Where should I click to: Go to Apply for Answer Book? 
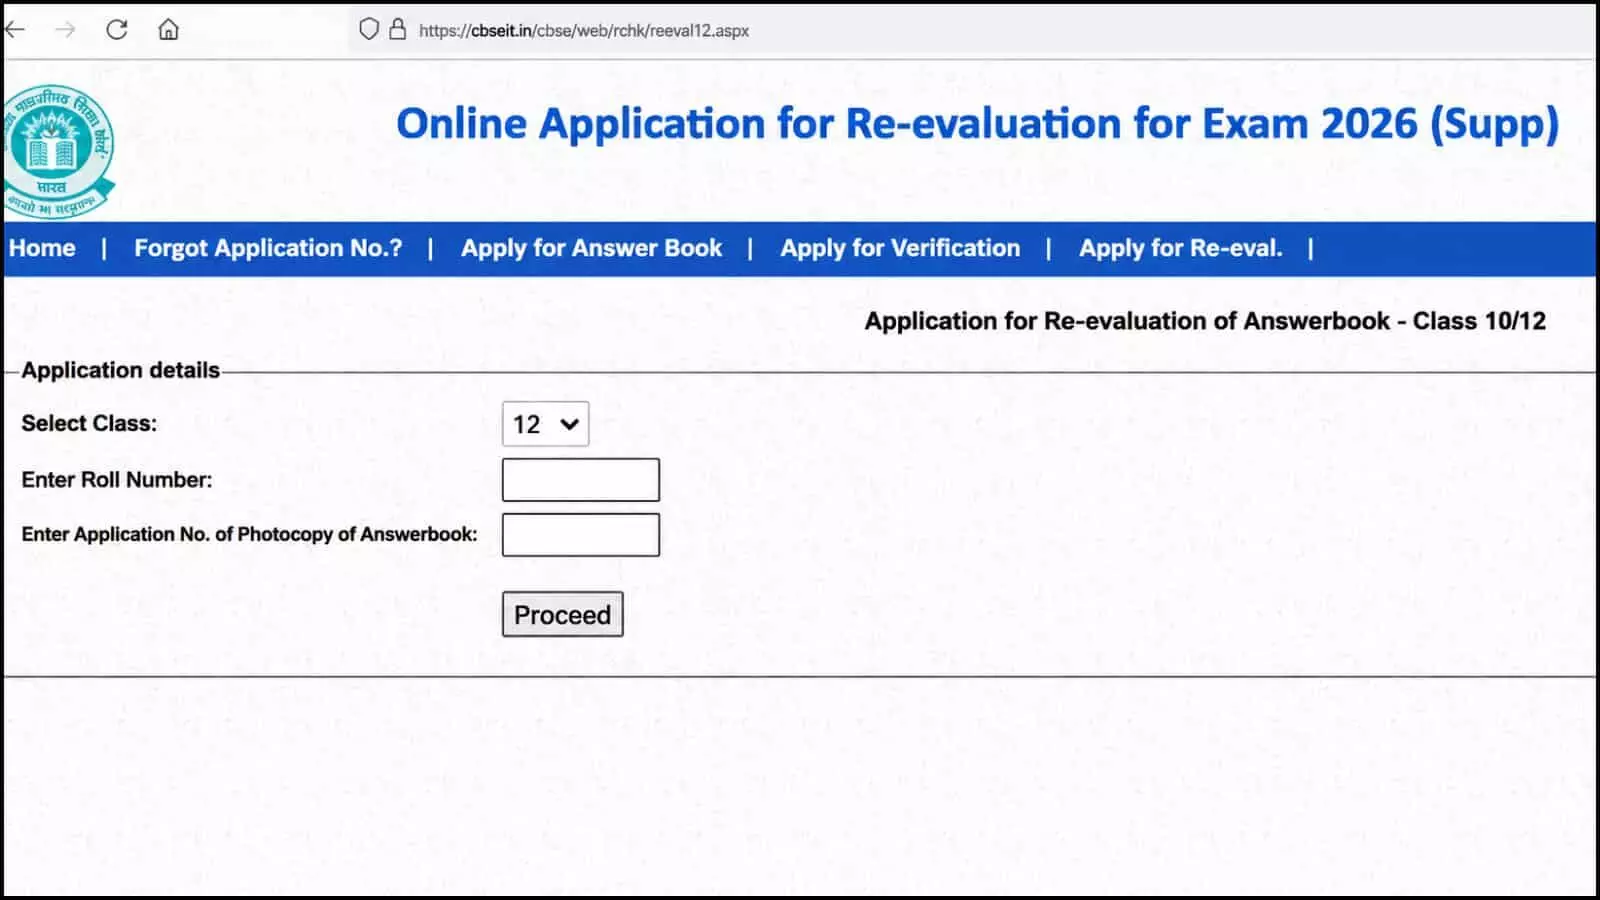[x=591, y=248]
